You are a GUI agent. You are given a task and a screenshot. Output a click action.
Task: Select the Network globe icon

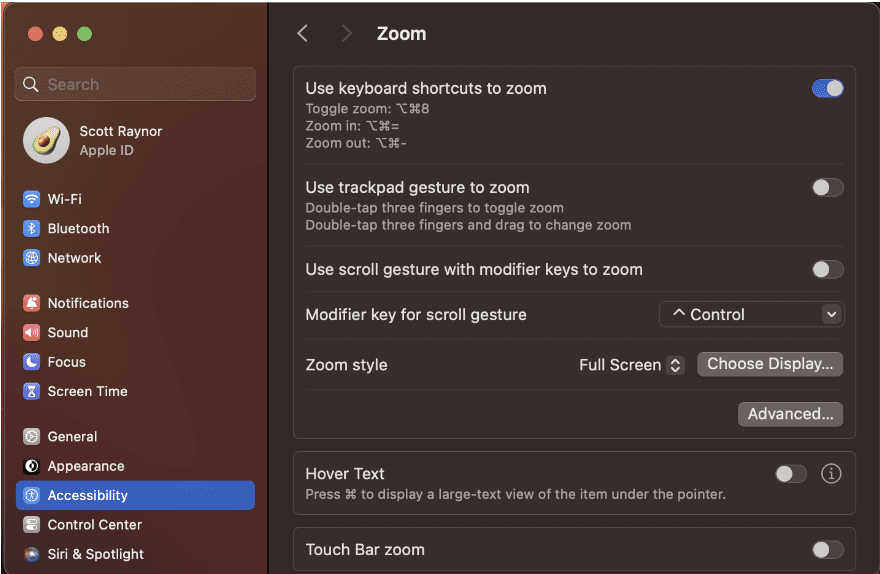click(32, 258)
